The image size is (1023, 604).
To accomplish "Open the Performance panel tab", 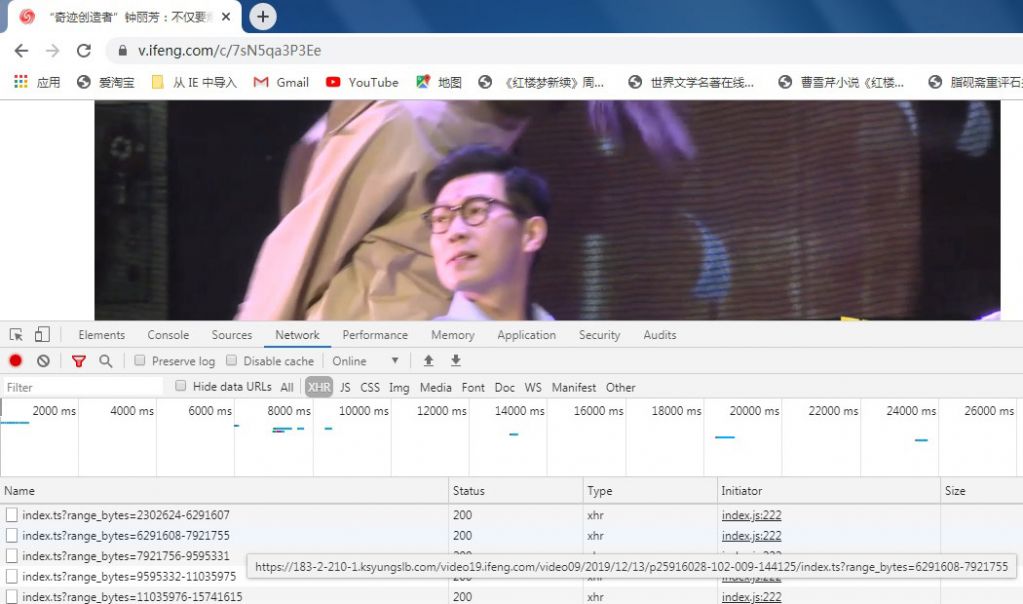I will pyautogui.click(x=375, y=335).
